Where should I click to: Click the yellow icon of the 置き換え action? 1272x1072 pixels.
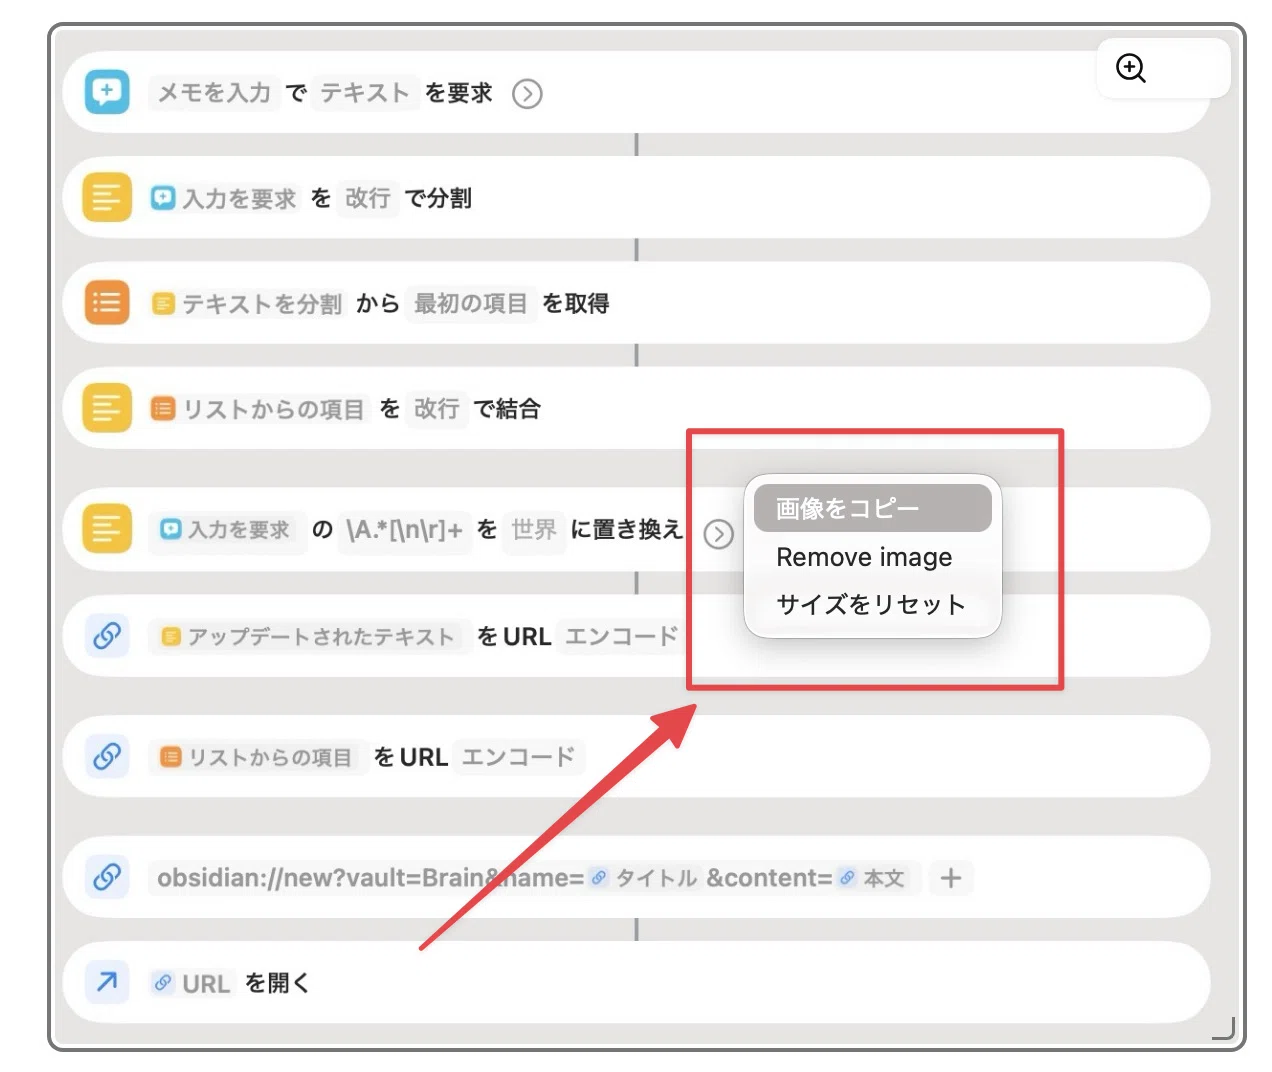(x=107, y=529)
